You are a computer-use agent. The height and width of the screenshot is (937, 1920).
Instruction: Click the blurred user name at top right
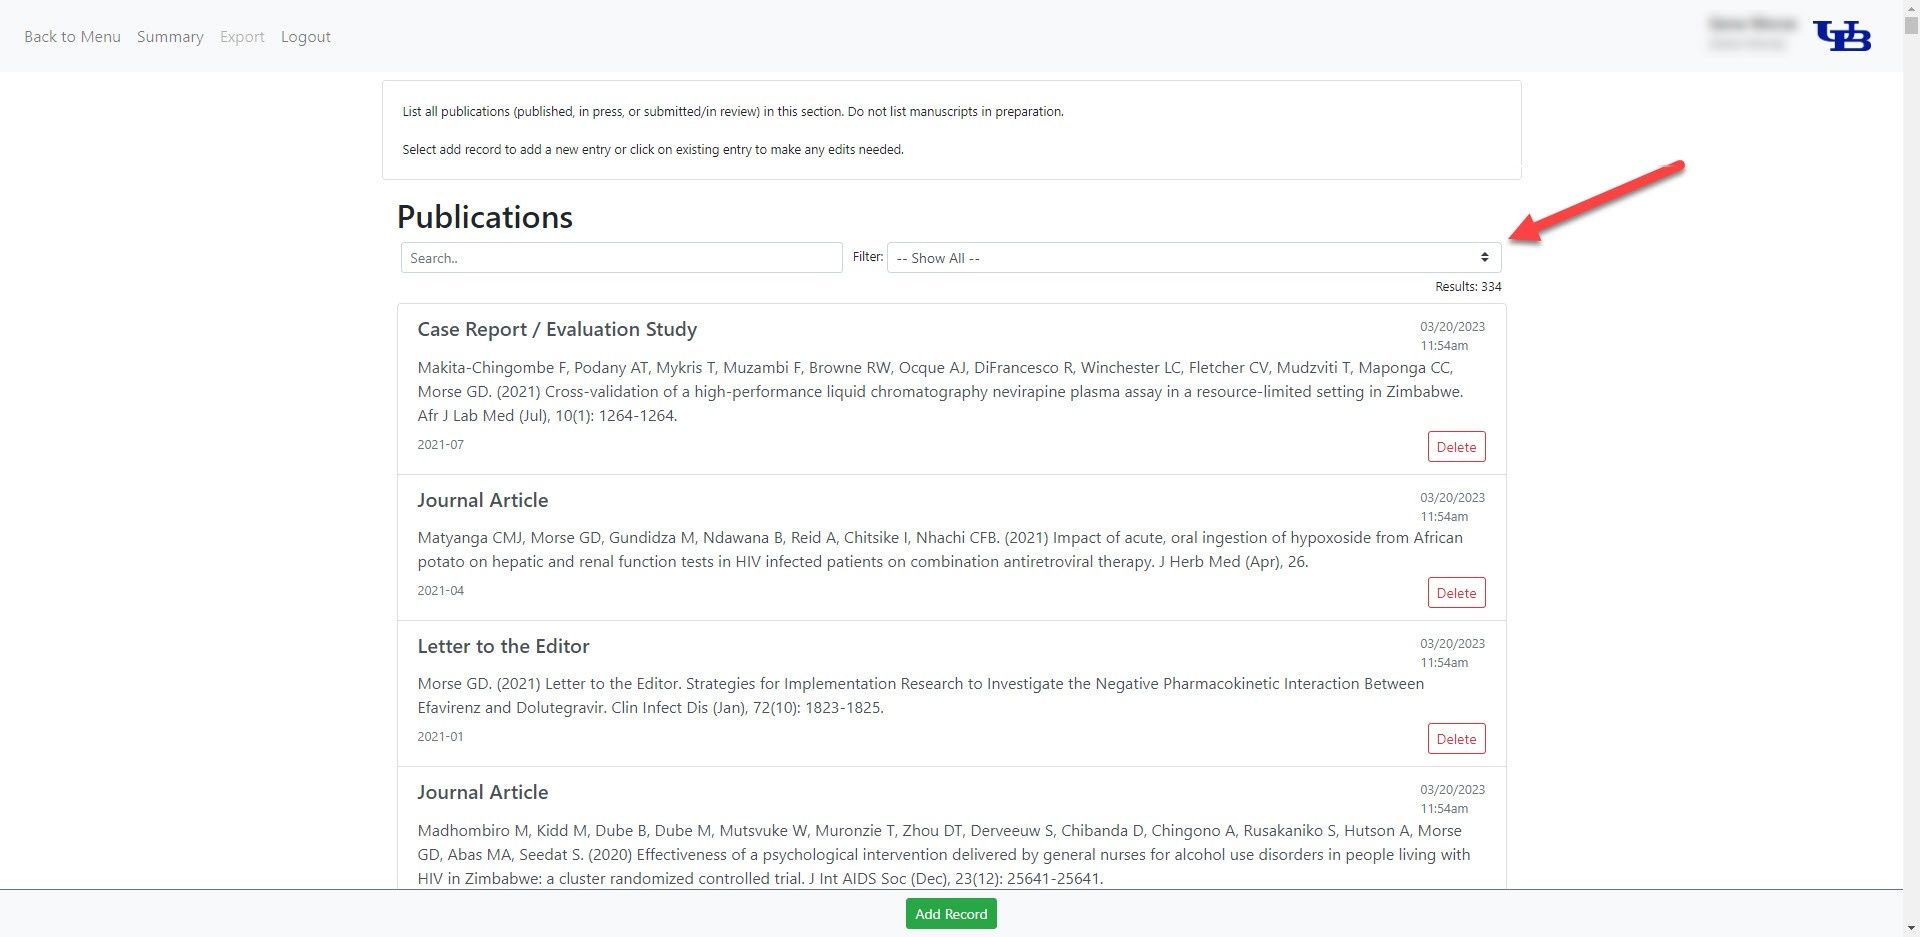[x=1752, y=24]
